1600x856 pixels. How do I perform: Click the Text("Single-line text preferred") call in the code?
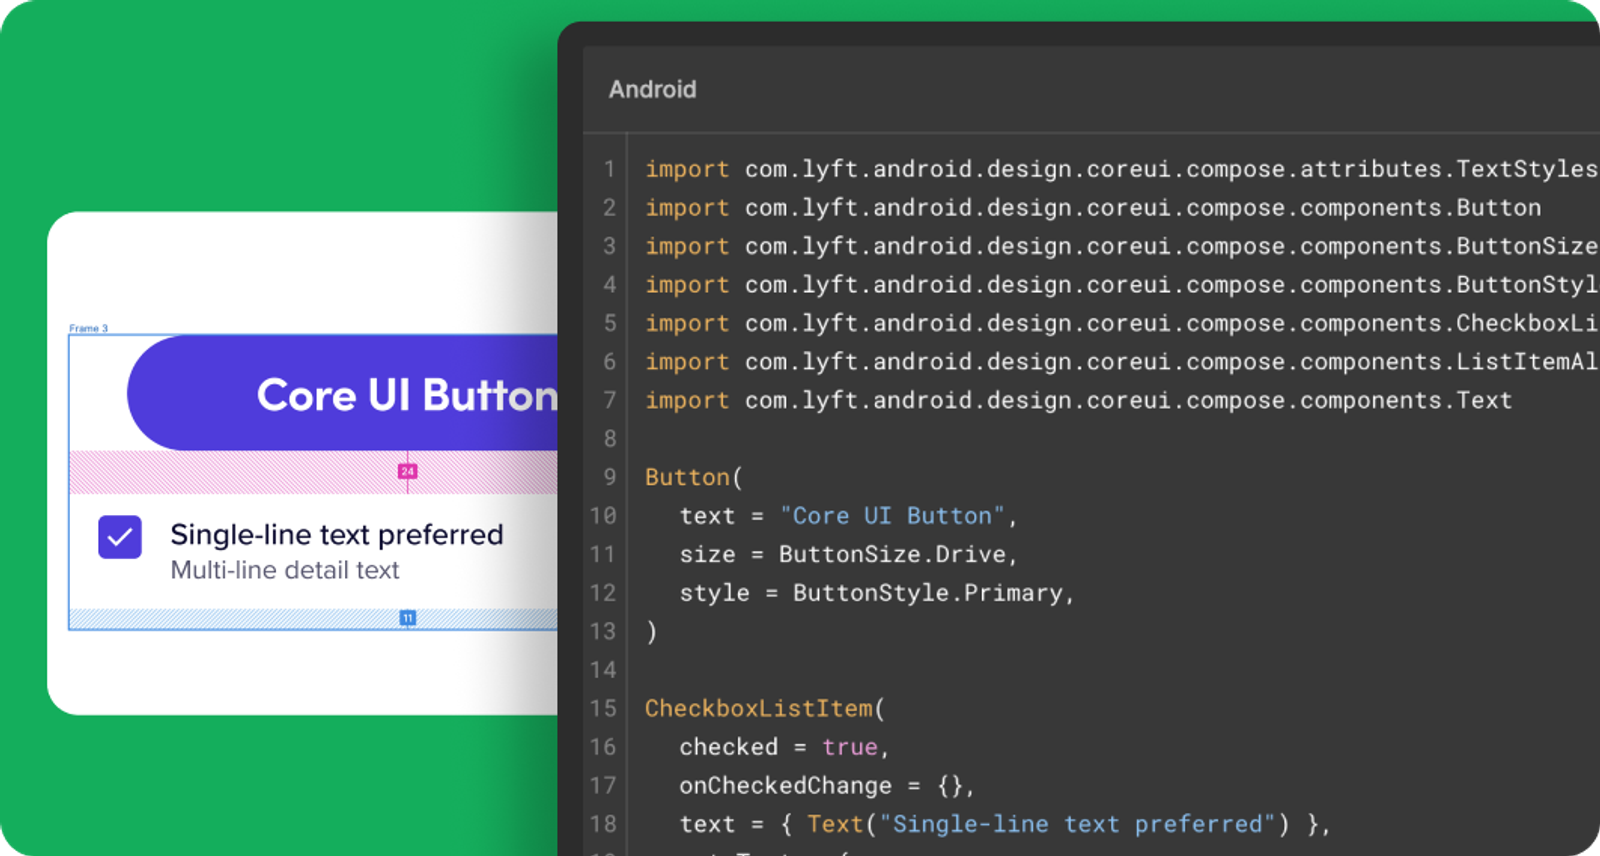click(1048, 824)
